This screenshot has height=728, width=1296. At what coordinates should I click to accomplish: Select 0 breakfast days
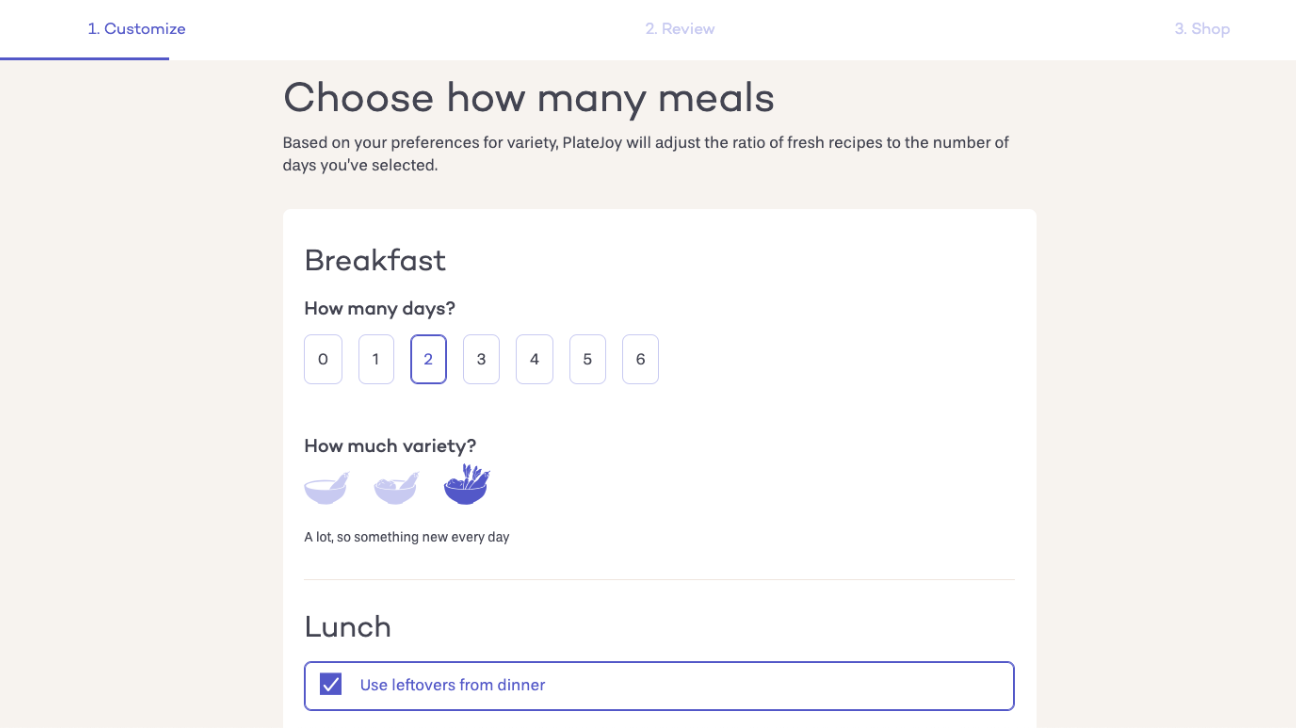323,359
